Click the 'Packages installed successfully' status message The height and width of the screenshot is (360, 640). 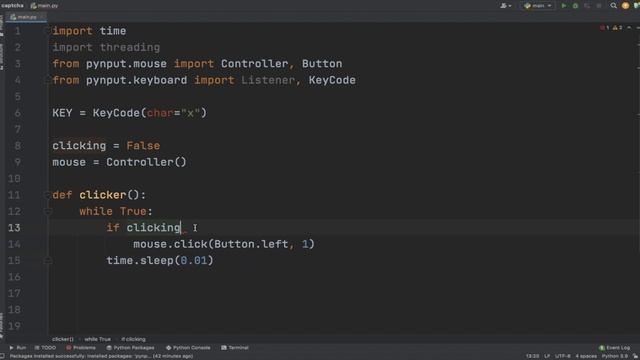(101, 356)
